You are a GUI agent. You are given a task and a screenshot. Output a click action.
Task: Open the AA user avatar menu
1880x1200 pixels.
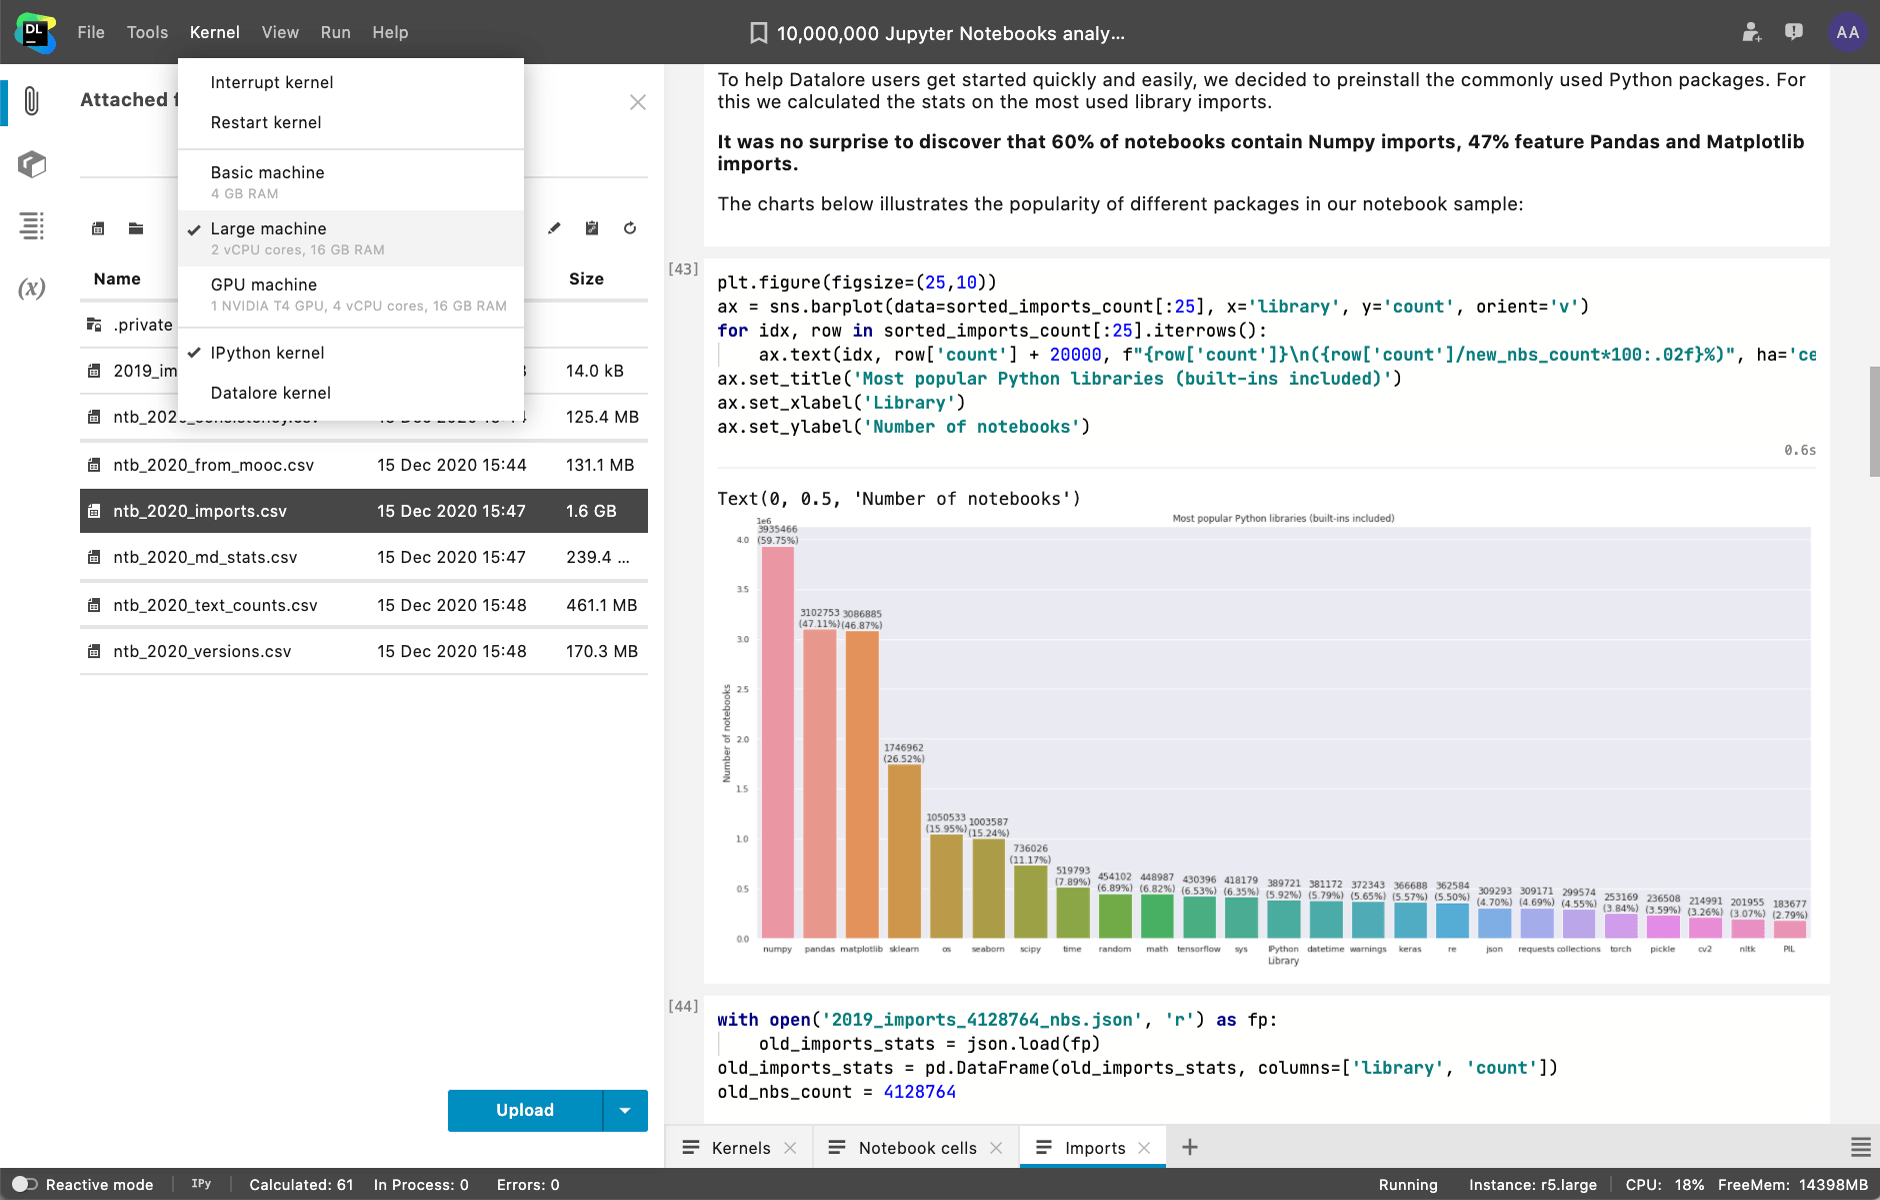click(1847, 32)
